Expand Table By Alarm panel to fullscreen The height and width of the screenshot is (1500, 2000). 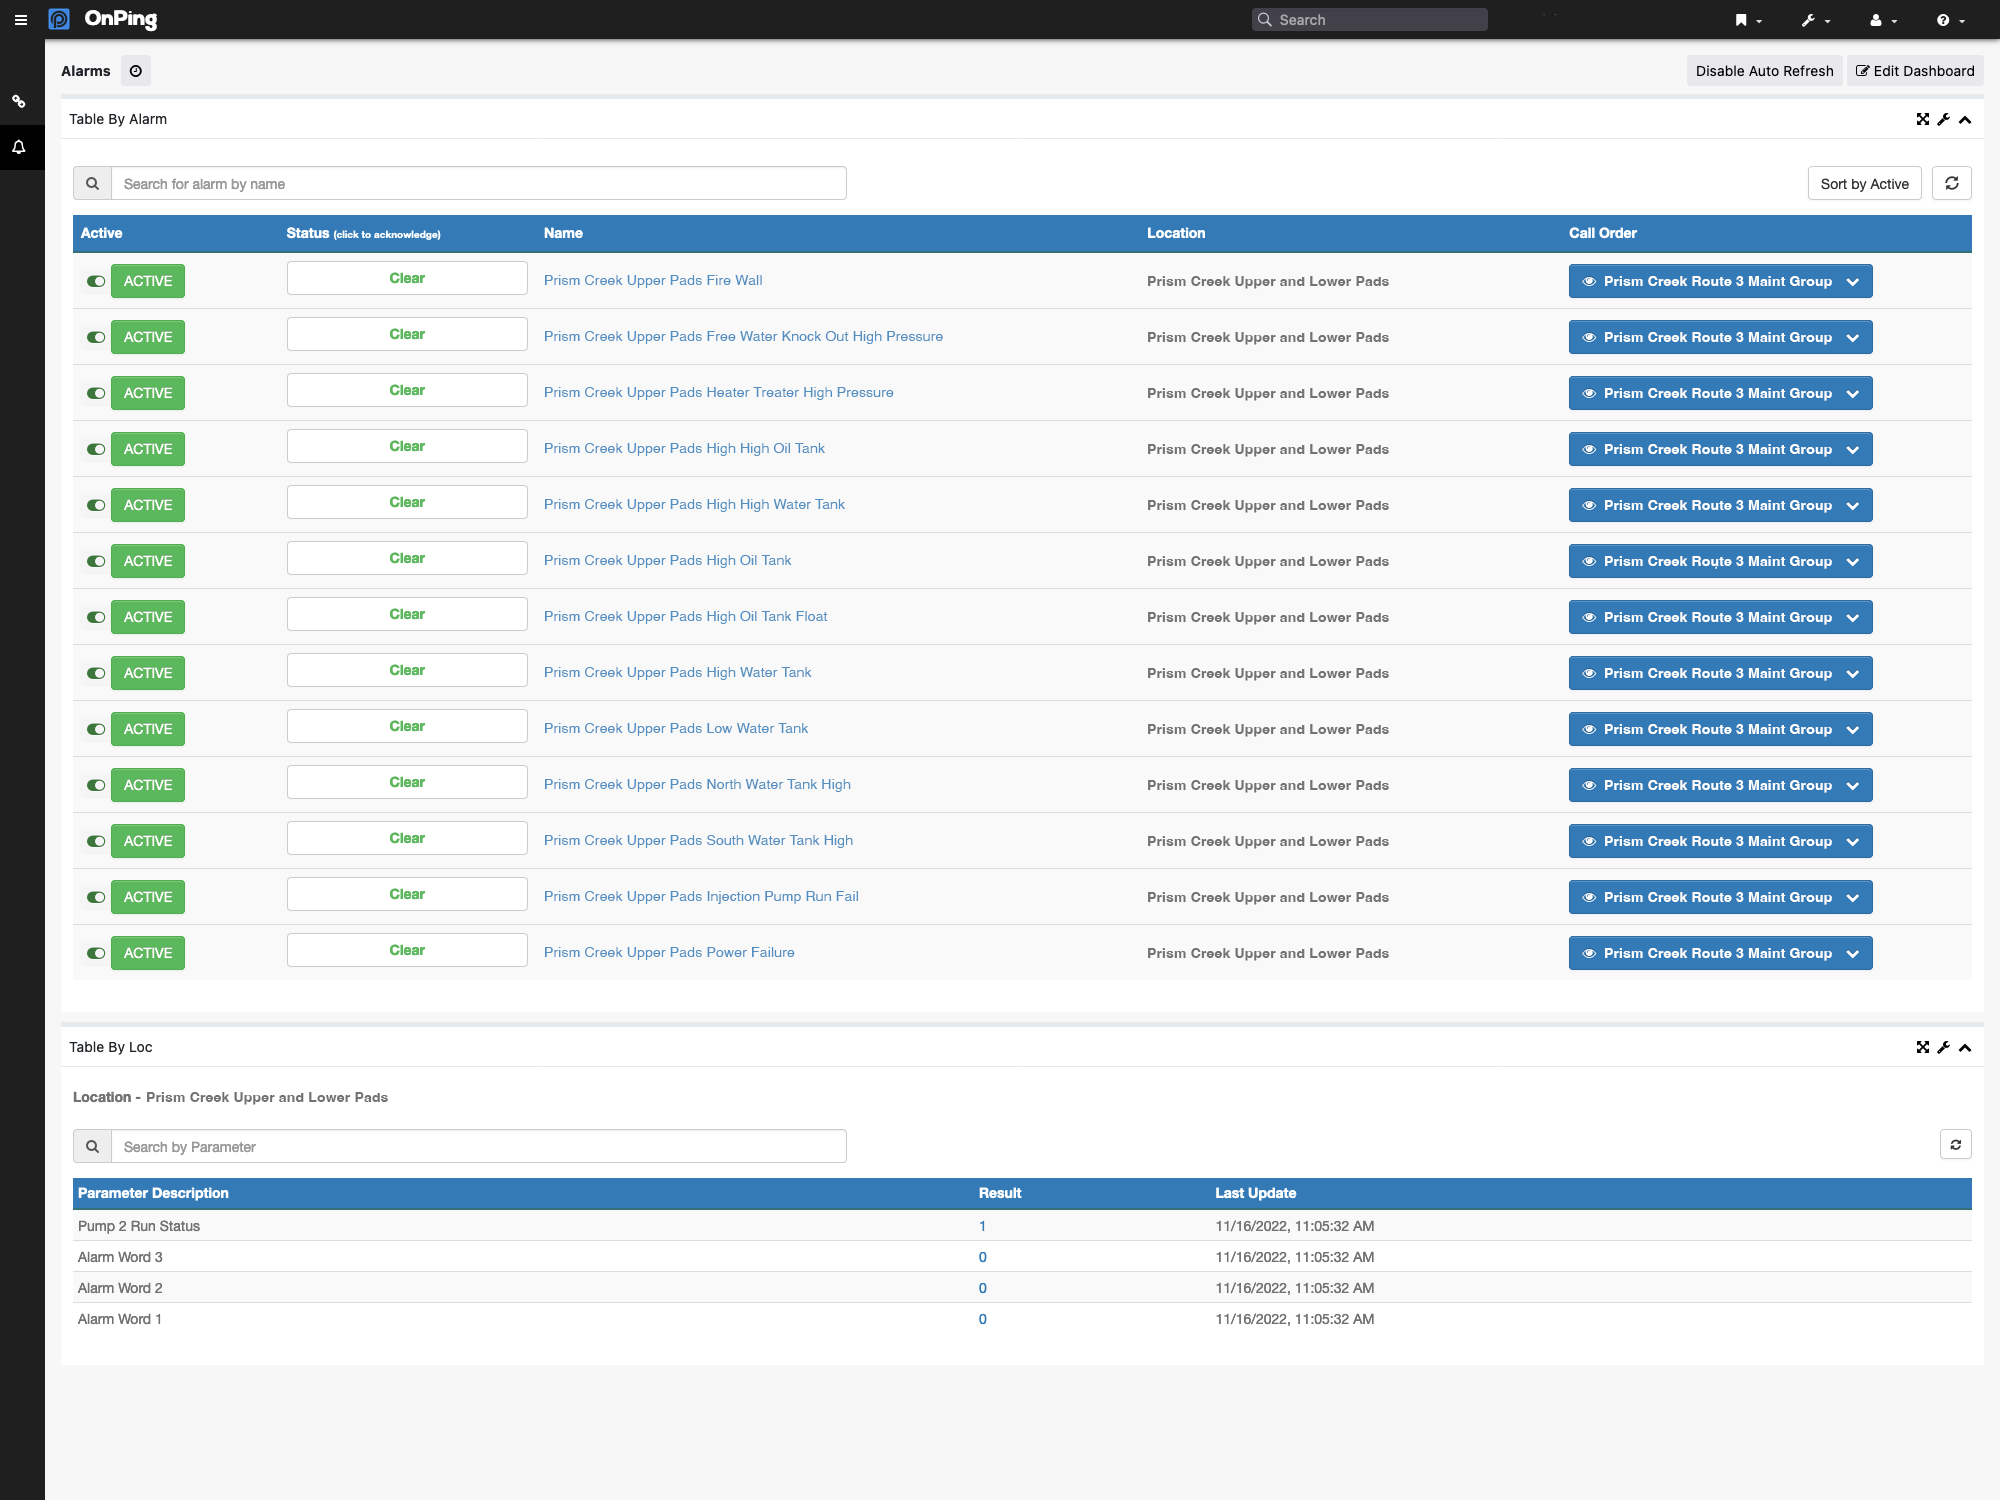(1923, 119)
